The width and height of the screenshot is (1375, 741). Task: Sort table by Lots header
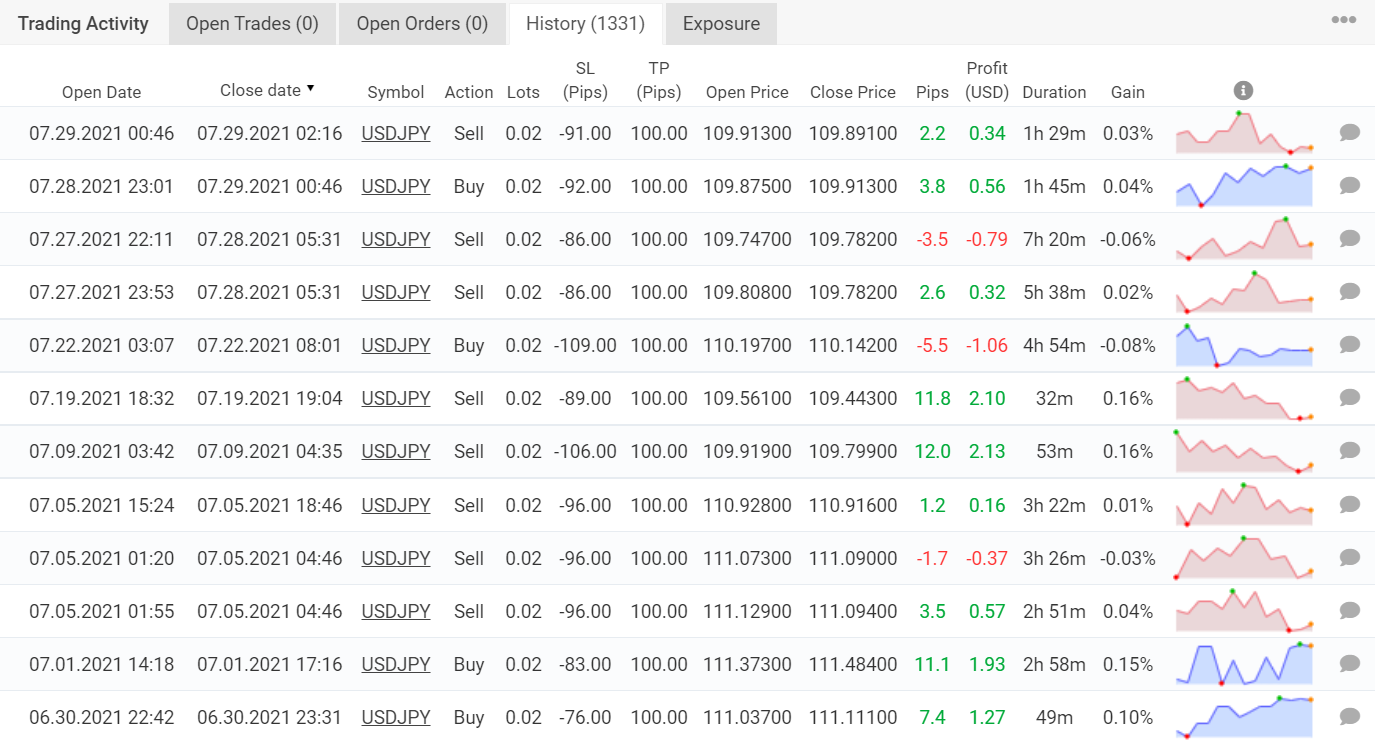click(523, 92)
